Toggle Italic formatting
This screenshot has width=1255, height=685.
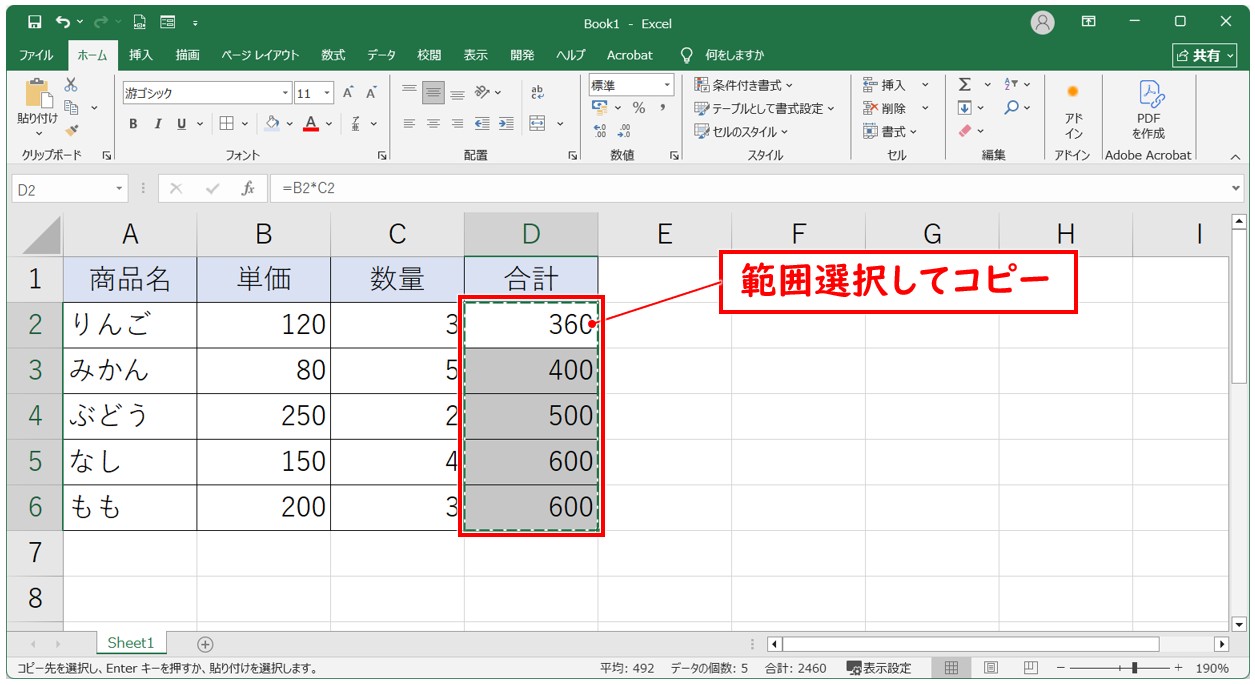pyautogui.click(x=157, y=124)
